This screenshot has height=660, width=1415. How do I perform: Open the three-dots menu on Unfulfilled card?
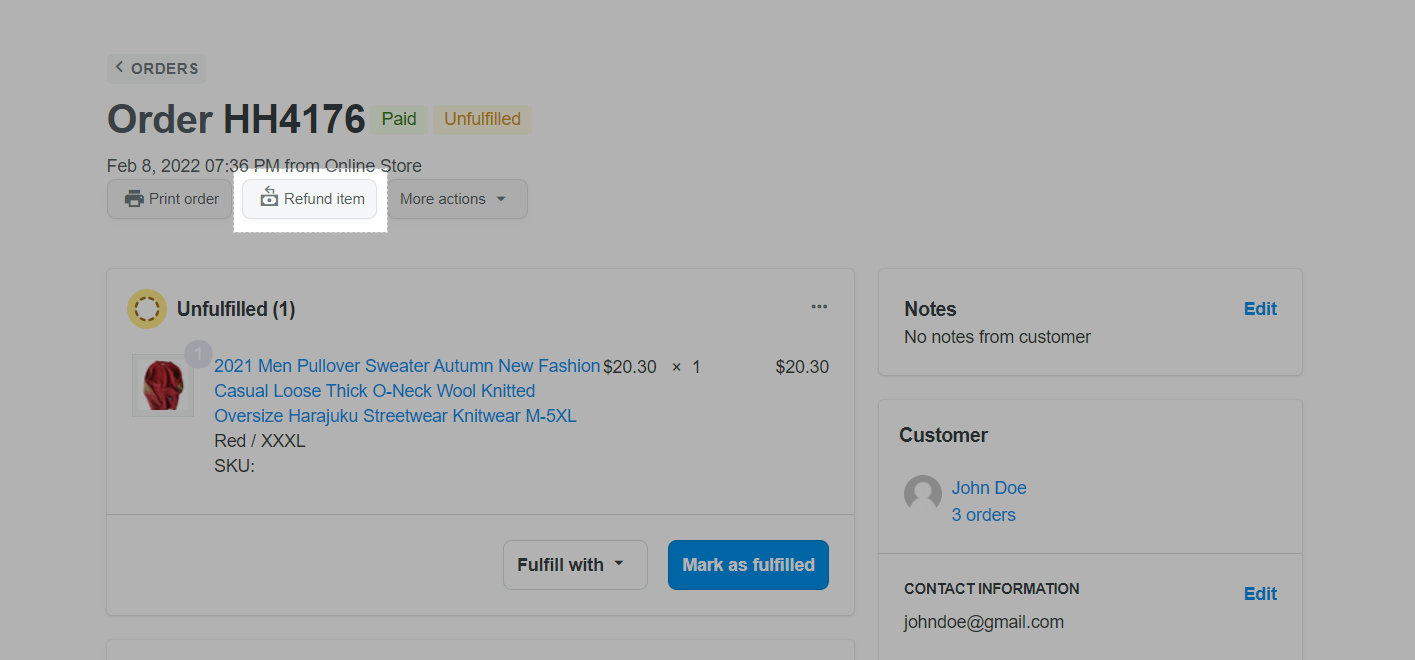[819, 307]
